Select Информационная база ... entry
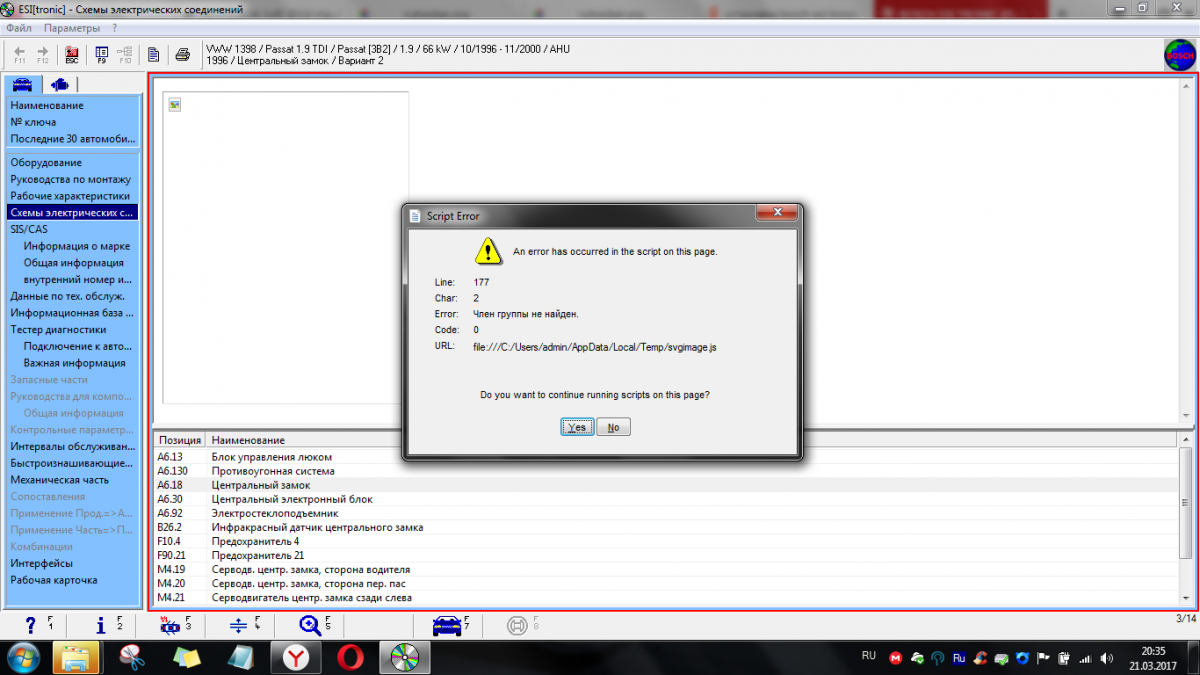Viewport: 1200px width, 675px height. (72, 312)
